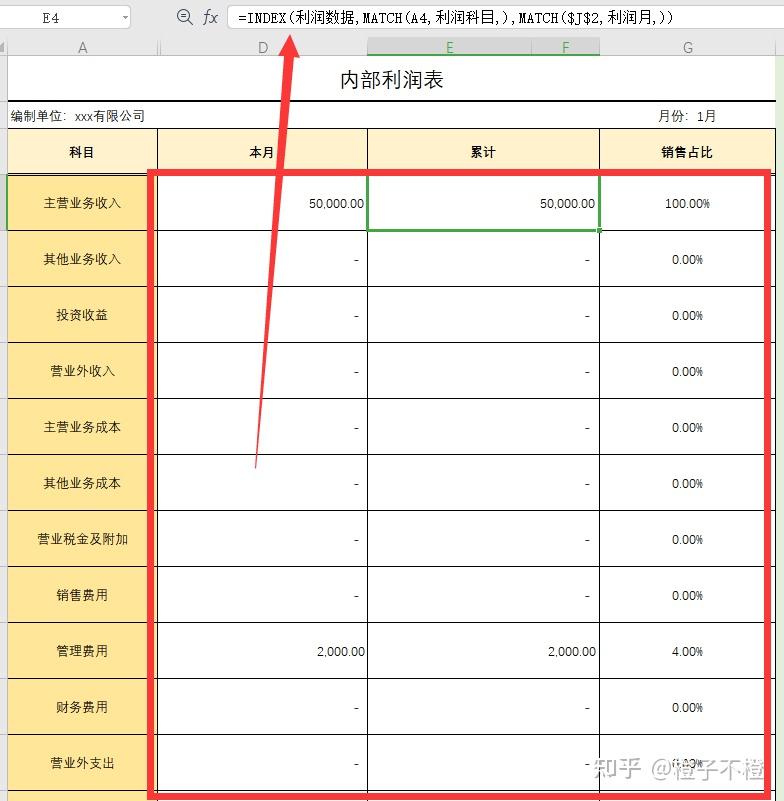Viewport: 784px width, 801px height.
Task: Select the 主营业务收入 row label
Action: click(82, 203)
